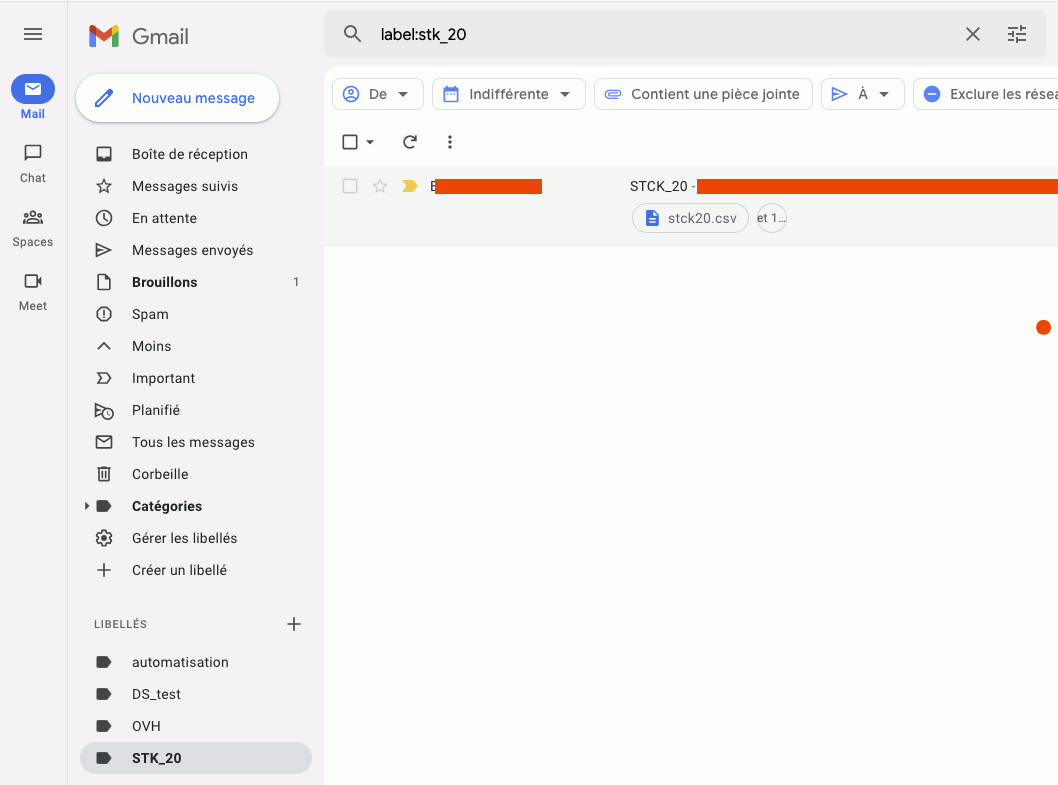Click the search magnifier icon
1058x785 pixels.
tap(352, 34)
